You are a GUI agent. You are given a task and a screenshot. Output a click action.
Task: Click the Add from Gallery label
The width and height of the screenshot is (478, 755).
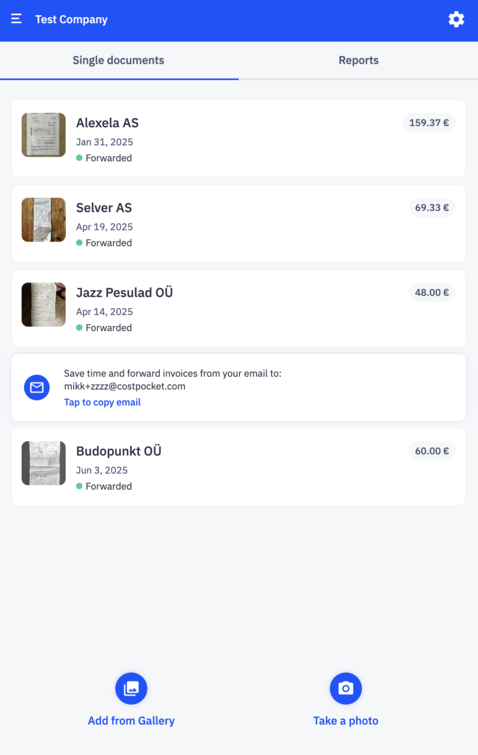pos(131,721)
